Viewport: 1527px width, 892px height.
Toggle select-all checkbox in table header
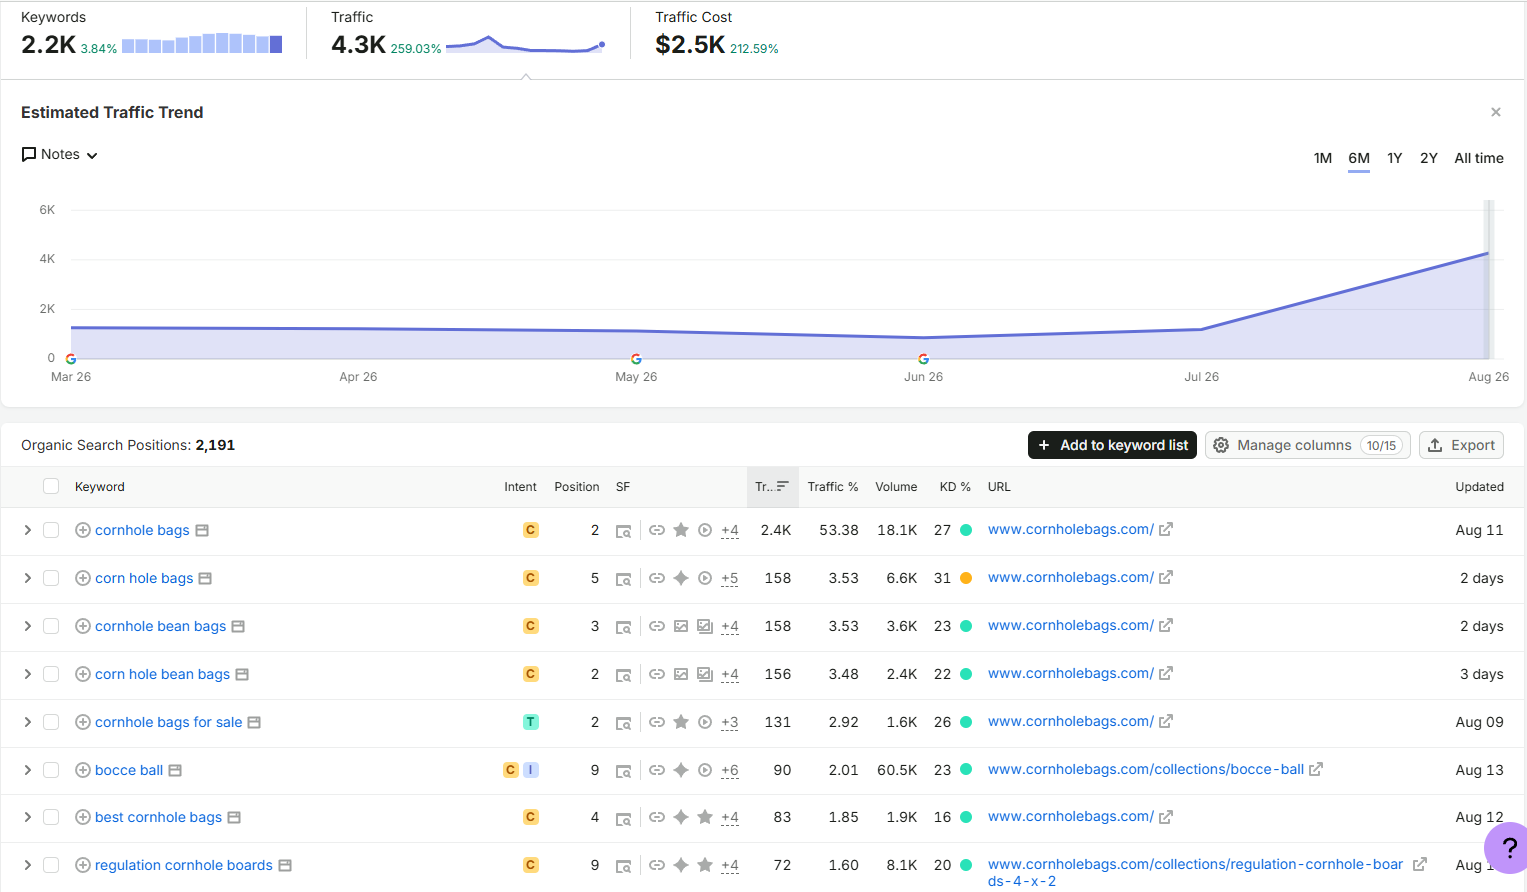tap(51, 486)
